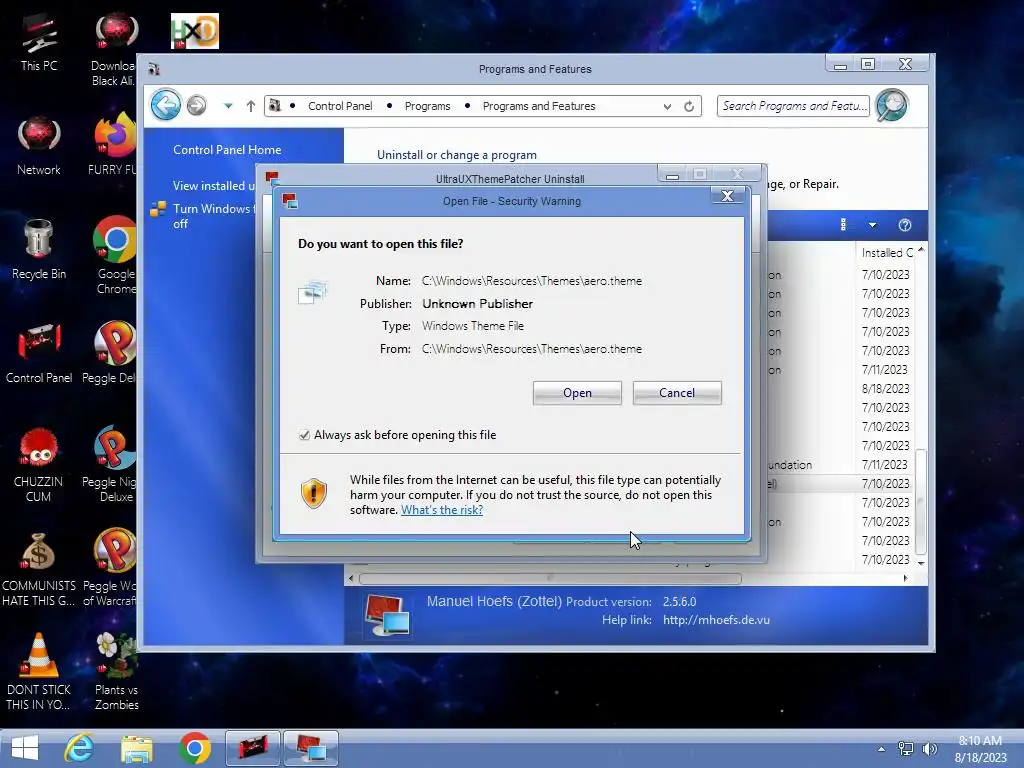Open the What's the risk? link

coord(442,510)
